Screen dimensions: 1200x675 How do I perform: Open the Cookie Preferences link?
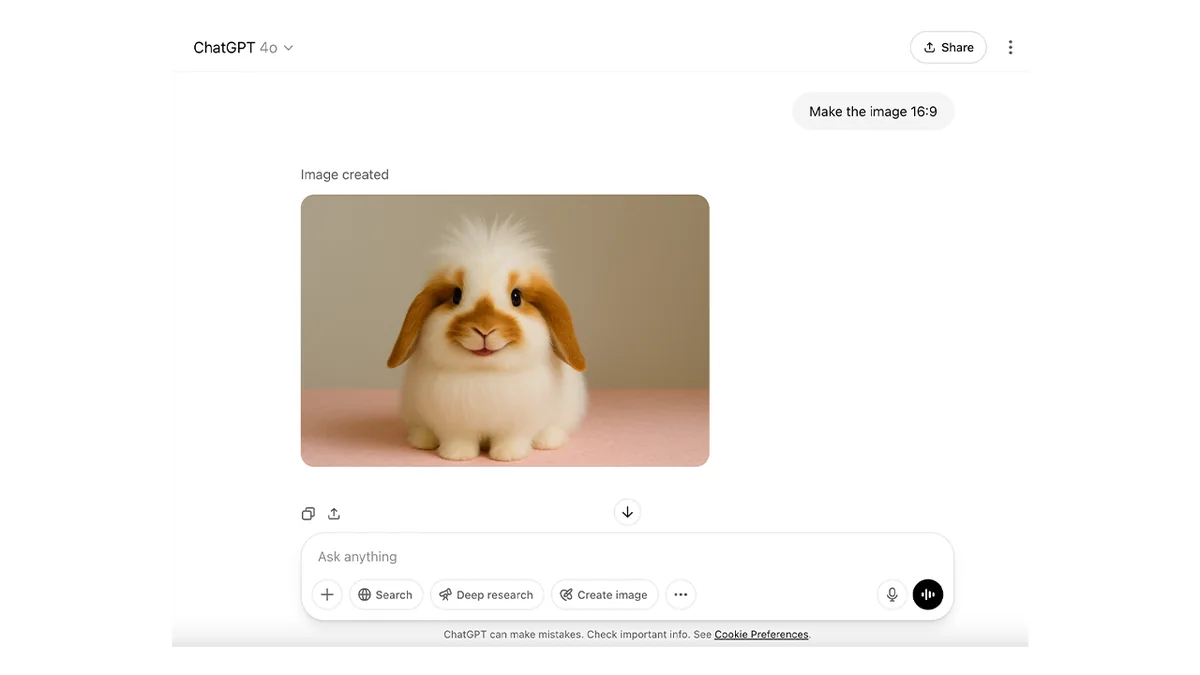761,635
